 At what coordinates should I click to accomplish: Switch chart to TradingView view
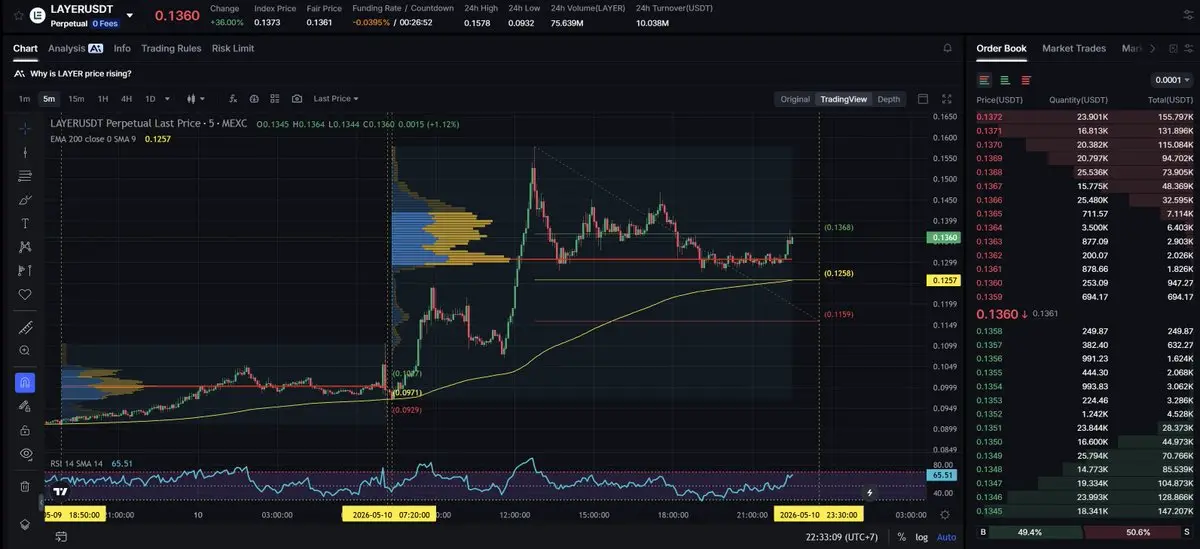(843, 99)
